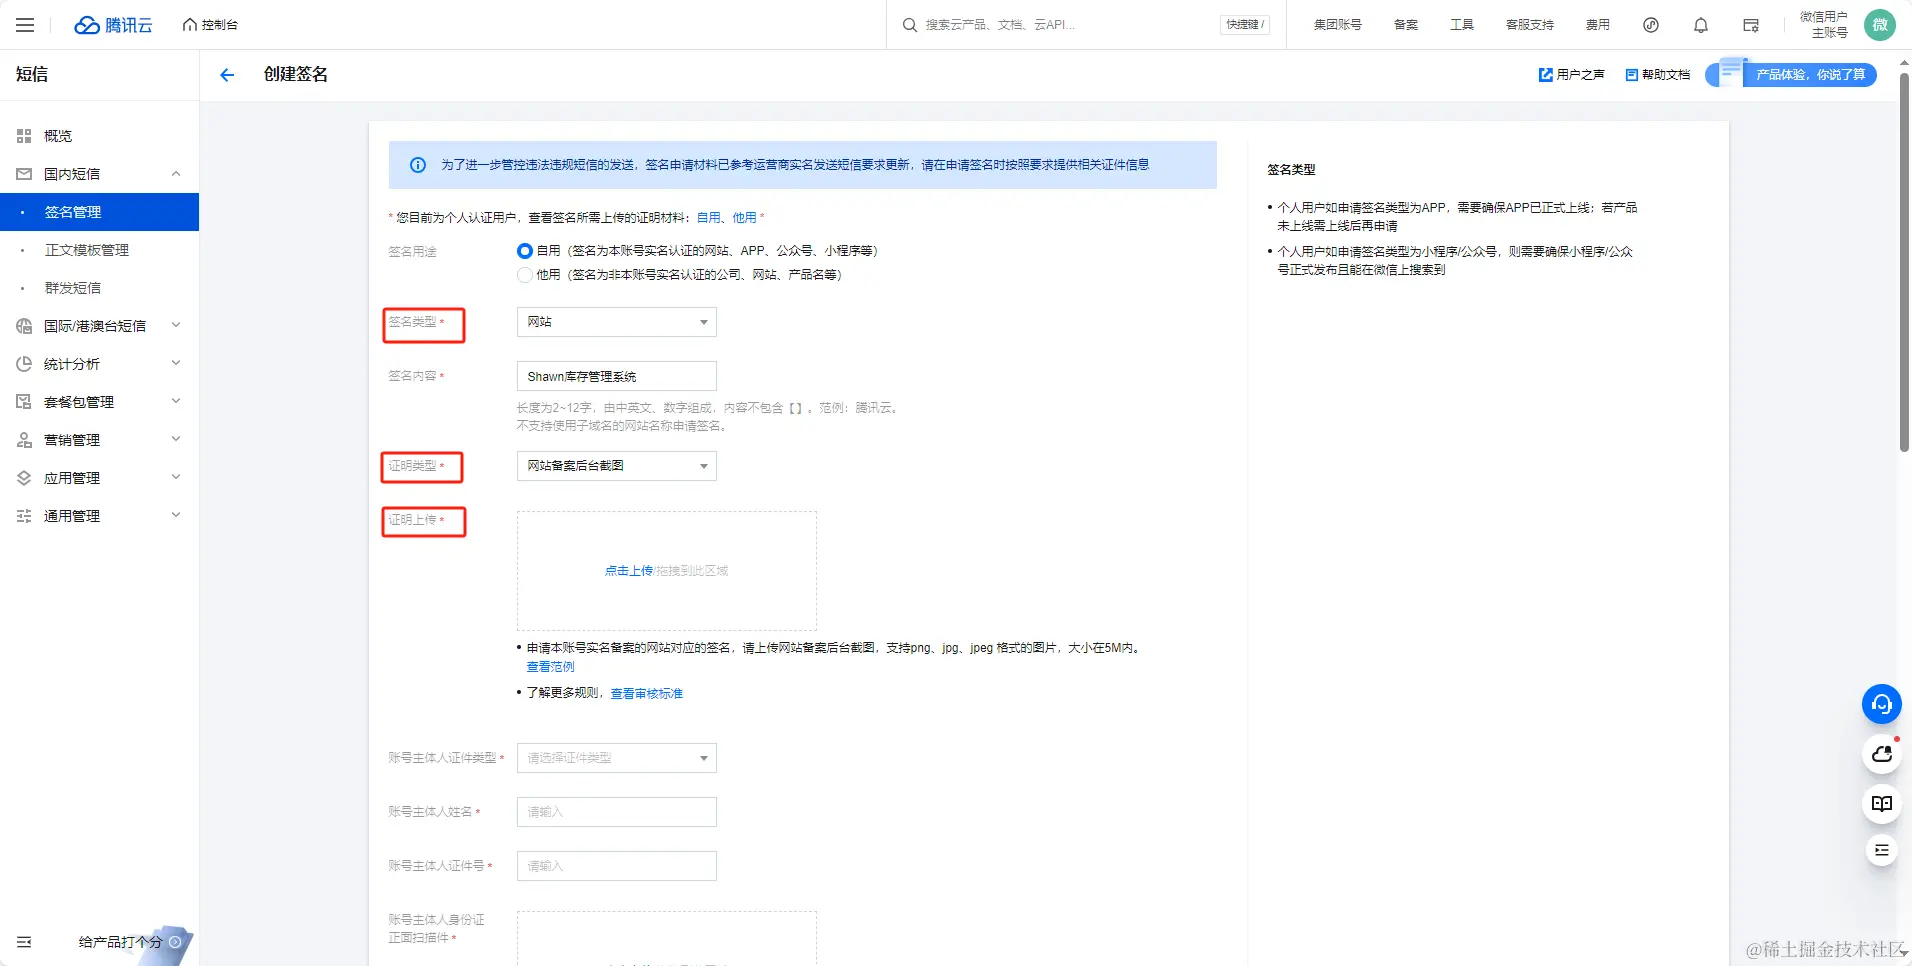Click the 通用管理 sliders icon

[x=24, y=516]
